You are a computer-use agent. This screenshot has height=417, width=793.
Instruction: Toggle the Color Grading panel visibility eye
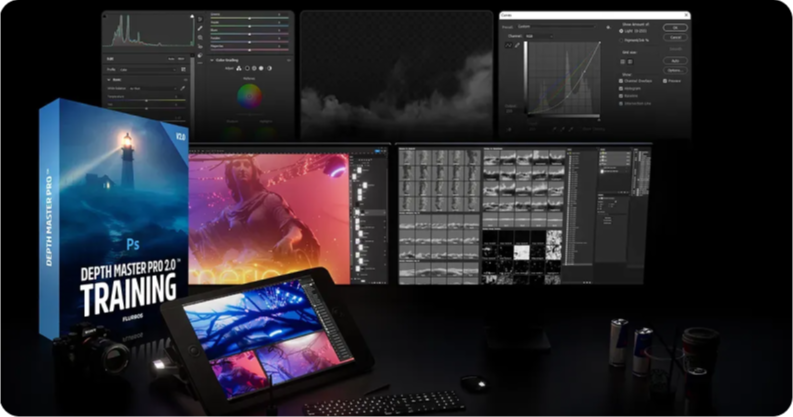(x=289, y=60)
